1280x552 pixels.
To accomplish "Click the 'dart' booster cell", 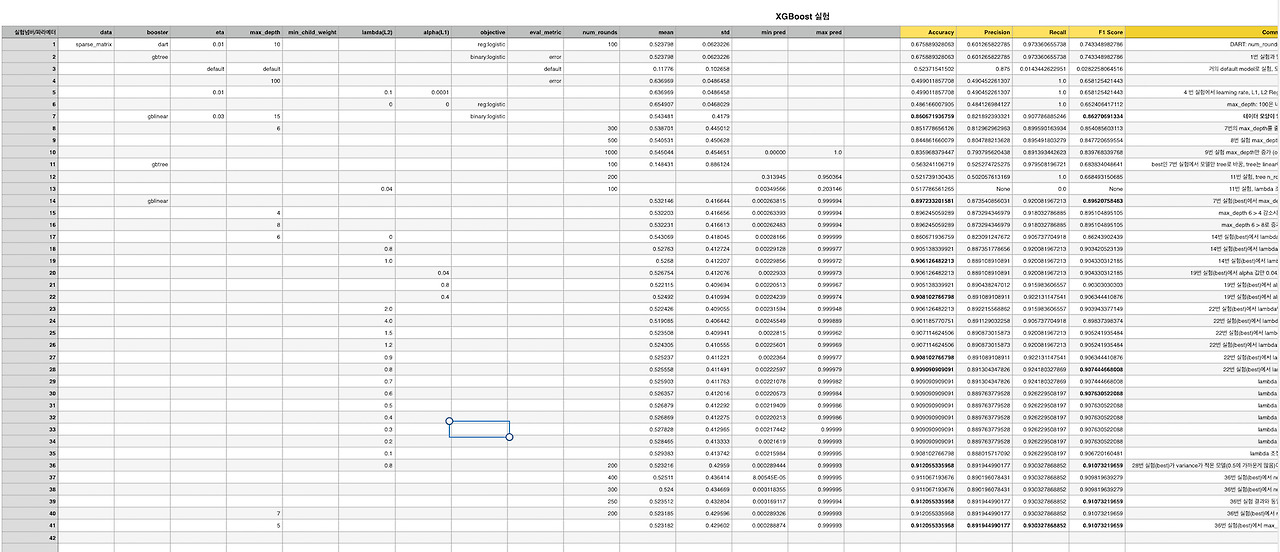I will (x=142, y=44).
